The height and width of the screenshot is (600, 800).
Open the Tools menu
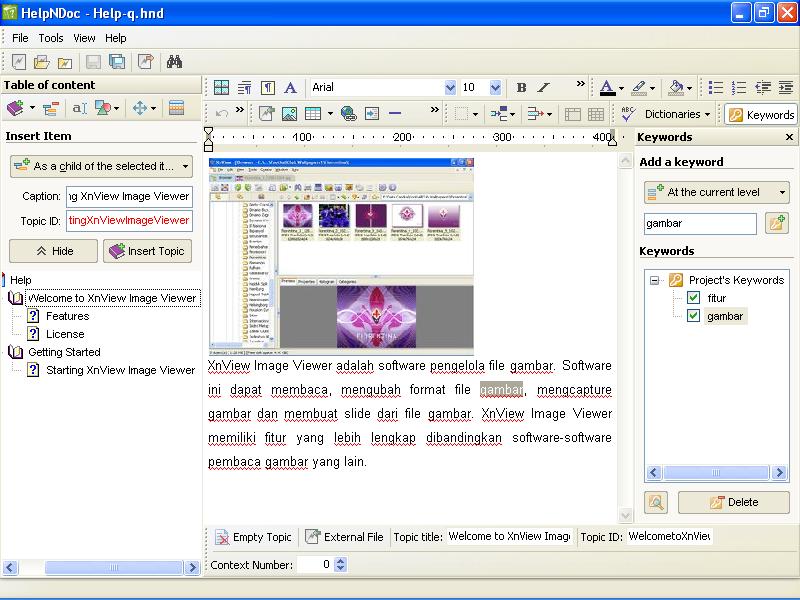[51, 38]
